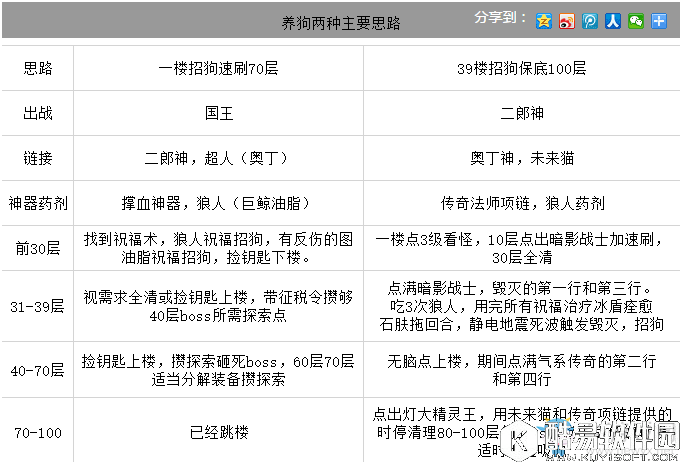Select cell starting 无脑点上楼
The width and height of the screenshot is (680, 462).
point(522,370)
